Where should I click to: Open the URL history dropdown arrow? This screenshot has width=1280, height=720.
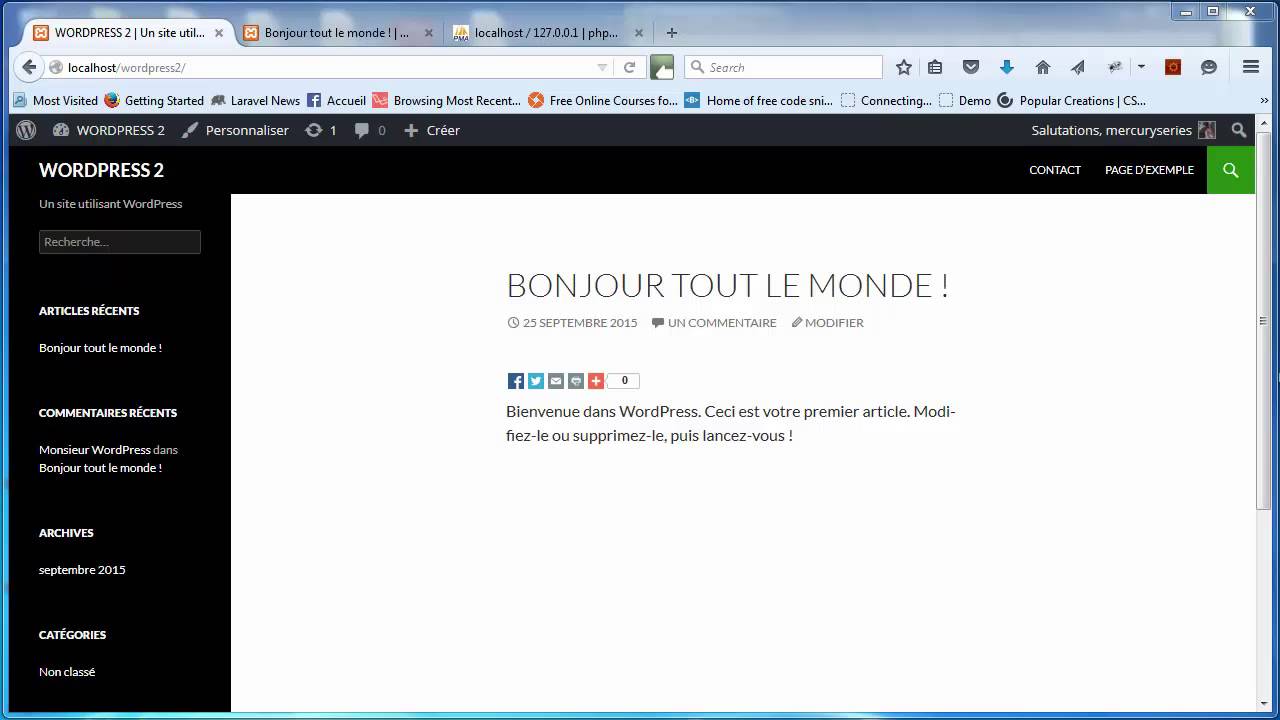602,68
